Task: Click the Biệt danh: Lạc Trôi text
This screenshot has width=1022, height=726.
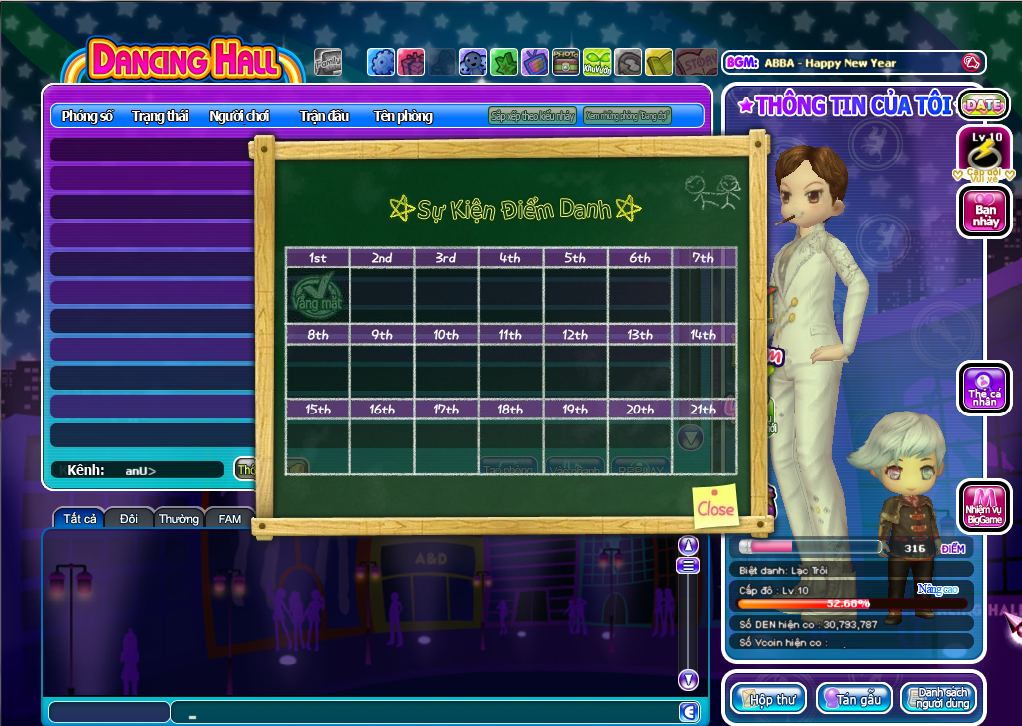Action: [783, 570]
